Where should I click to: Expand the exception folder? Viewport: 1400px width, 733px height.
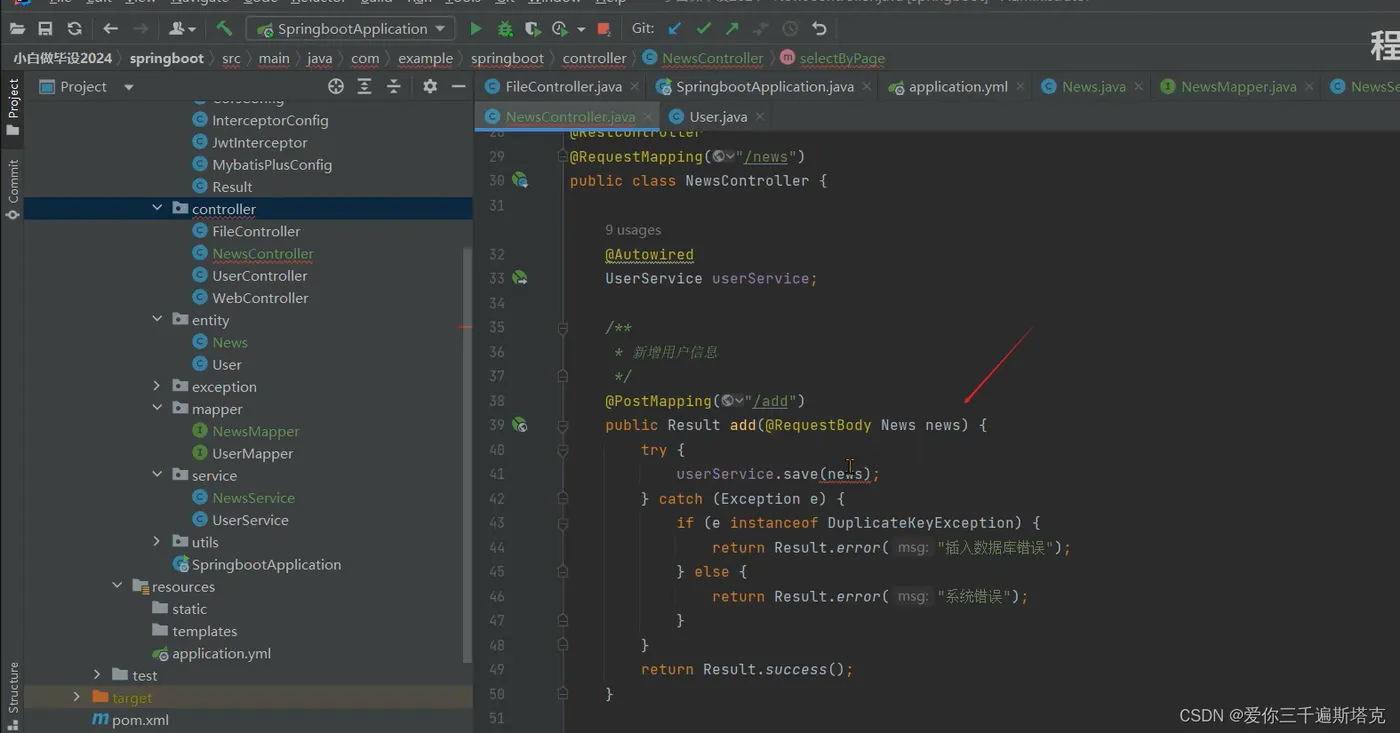click(157, 387)
